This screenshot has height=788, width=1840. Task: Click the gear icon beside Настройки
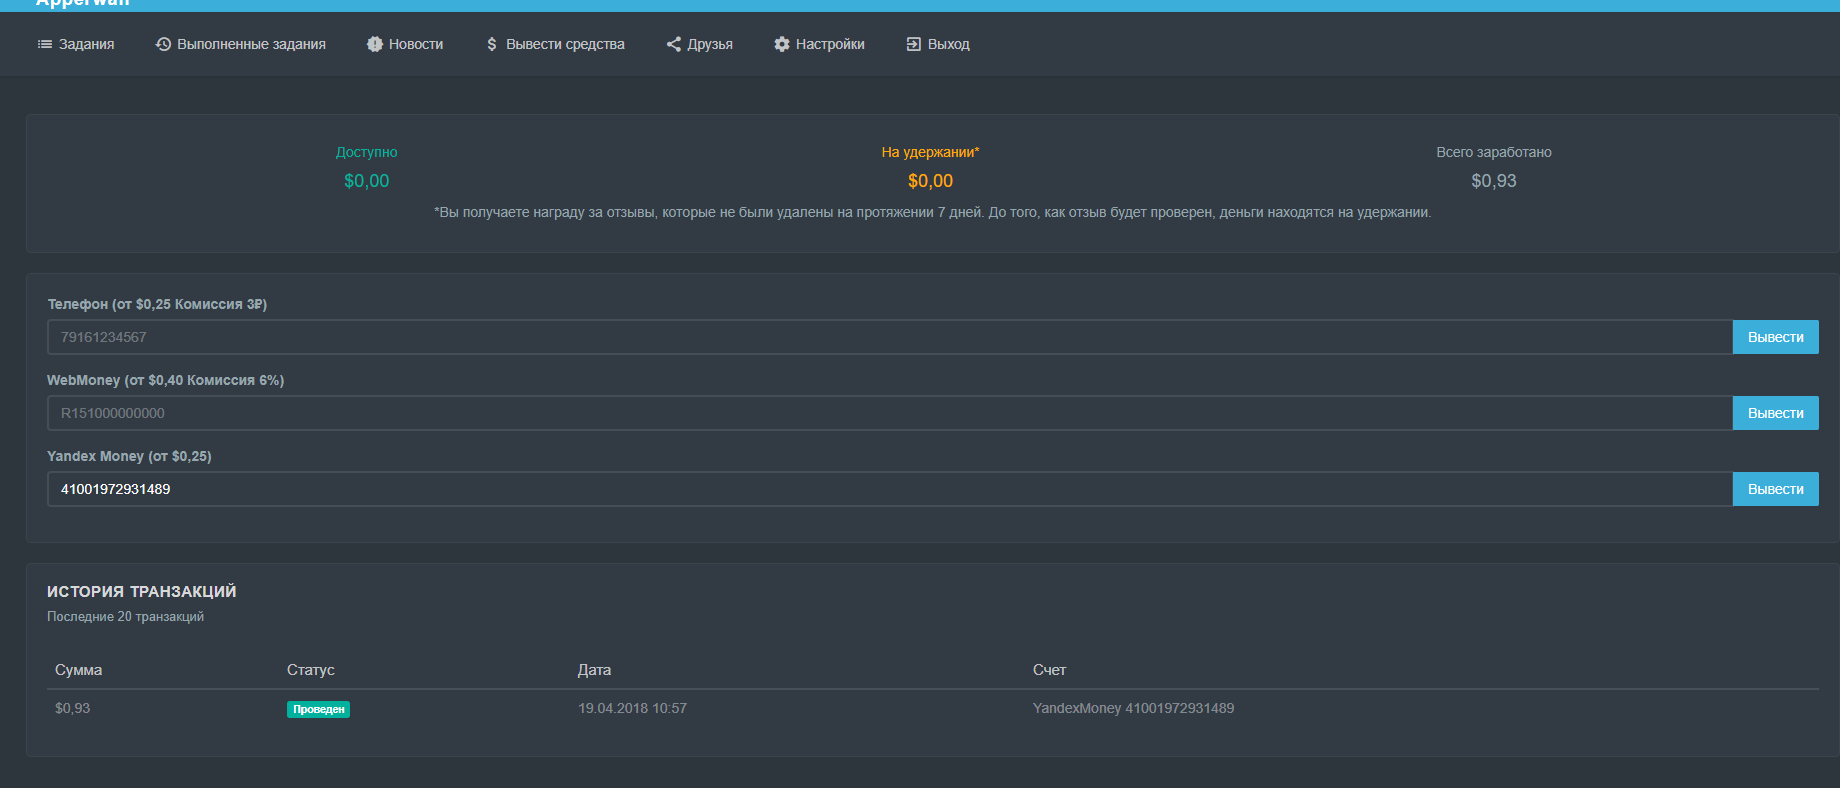(782, 44)
